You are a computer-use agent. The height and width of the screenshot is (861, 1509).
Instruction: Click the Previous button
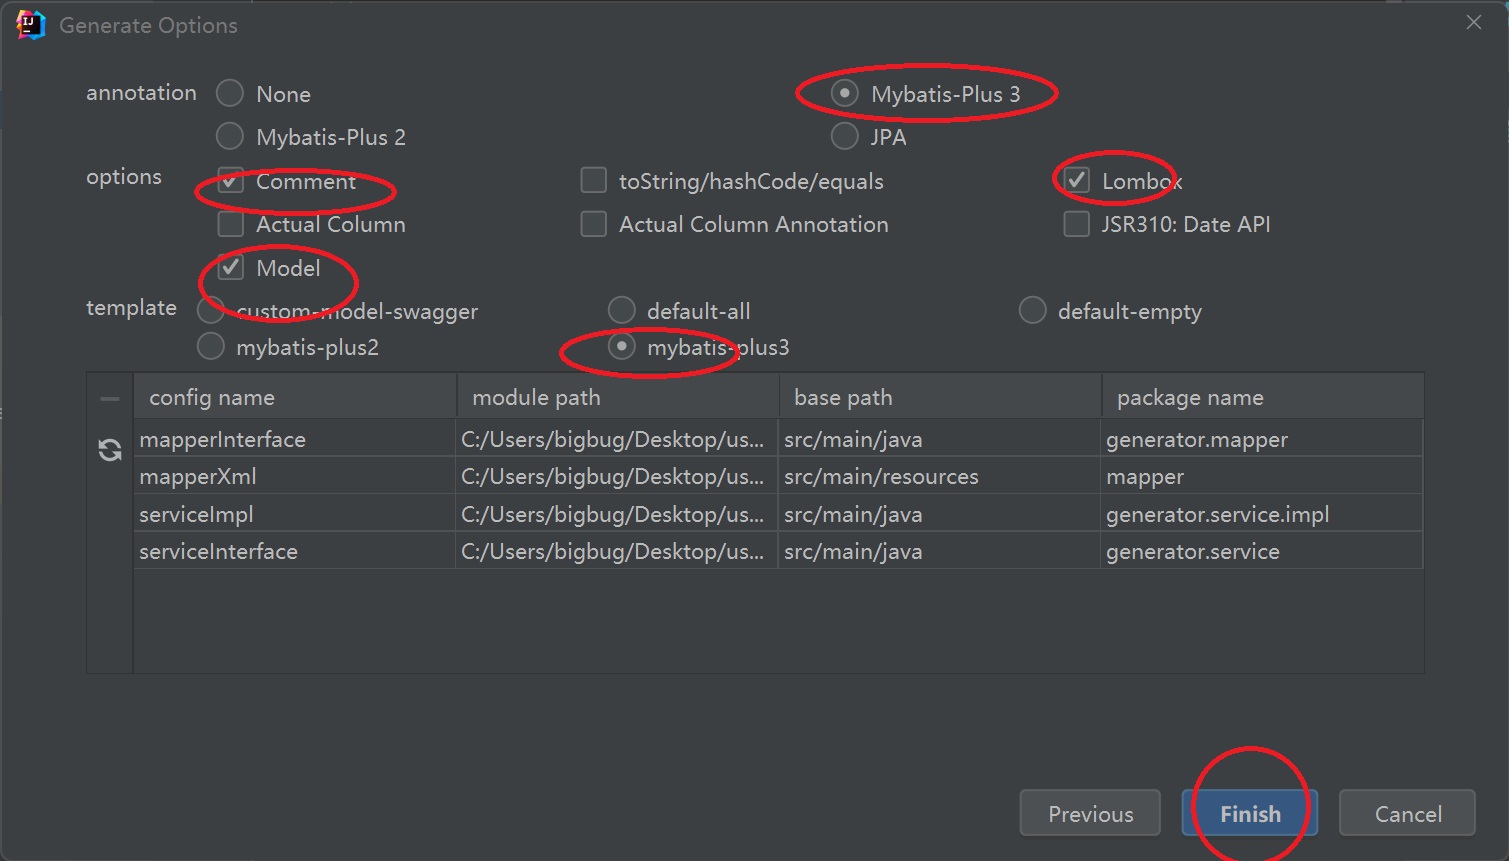1090,813
